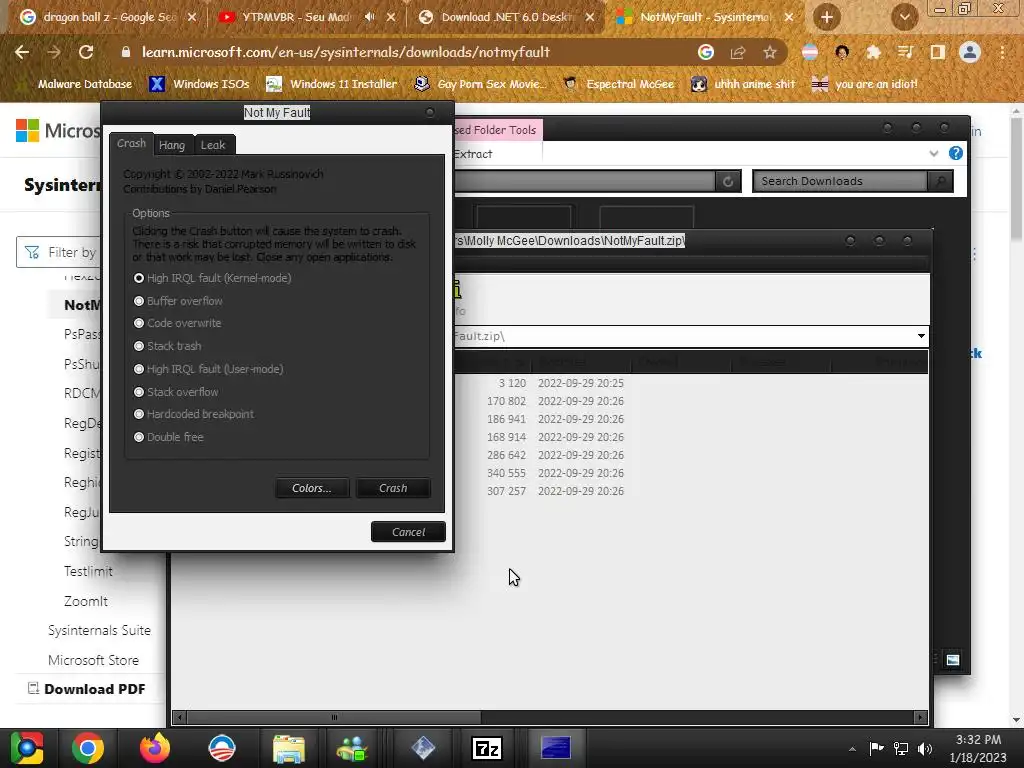Expand the Explorer ribbon chevron
The height and width of the screenshot is (768, 1024).
[934, 153]
